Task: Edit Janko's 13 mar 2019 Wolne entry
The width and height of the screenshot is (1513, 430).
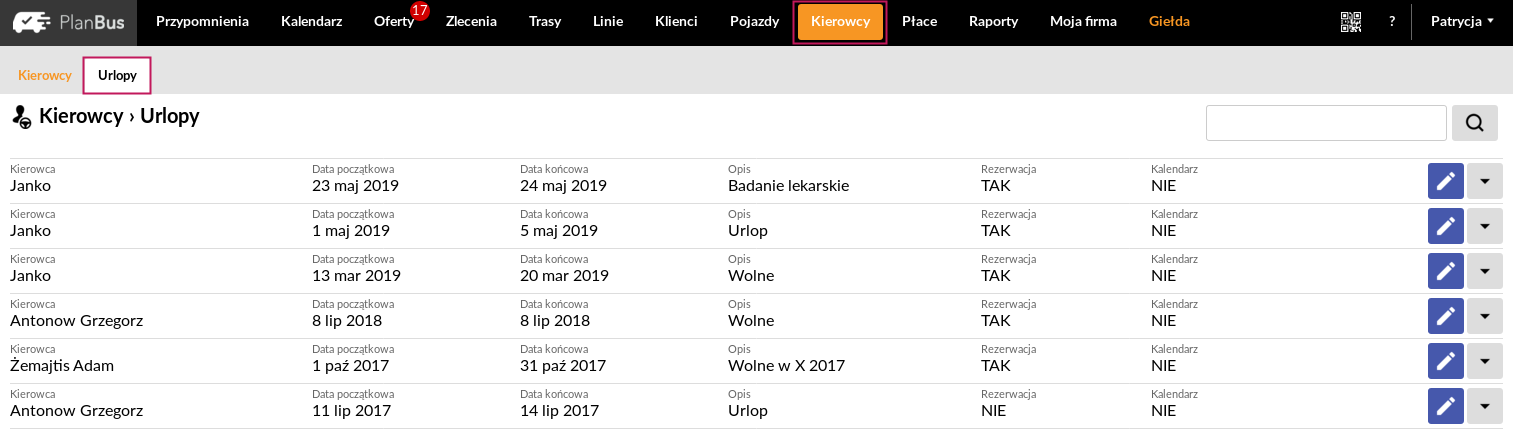Action: pyautogui.click(x=1445, y=271)
